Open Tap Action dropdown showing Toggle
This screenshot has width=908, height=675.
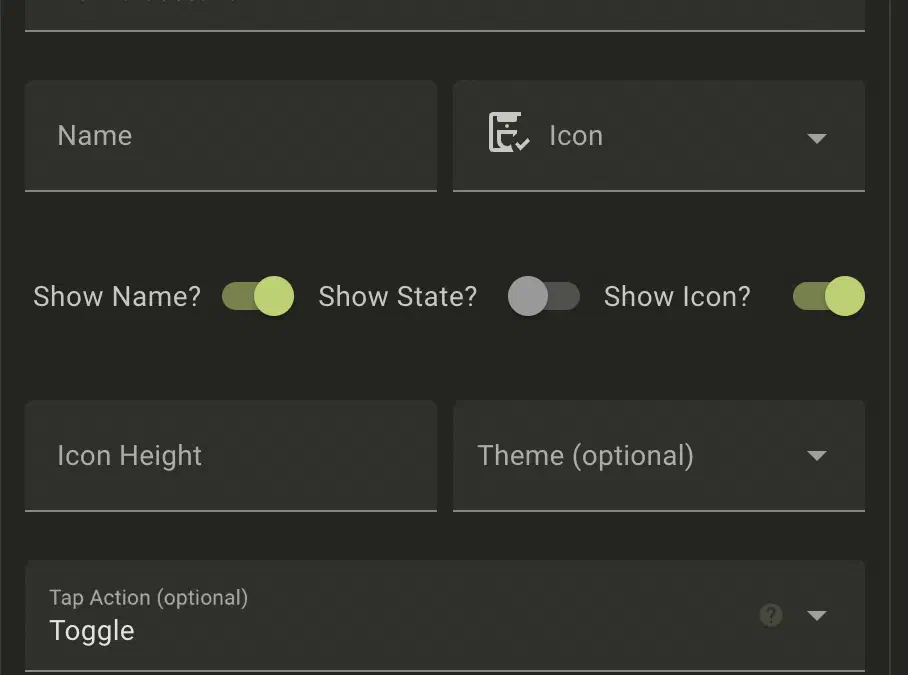(x=400, y=616)
